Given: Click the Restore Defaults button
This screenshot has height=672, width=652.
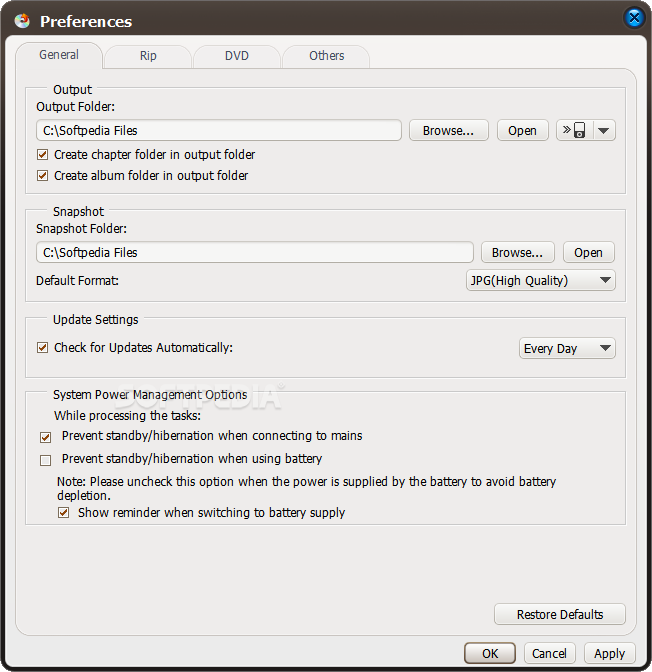Looking at the screenshot, I should pyautogui.click(x=559, y=615).
